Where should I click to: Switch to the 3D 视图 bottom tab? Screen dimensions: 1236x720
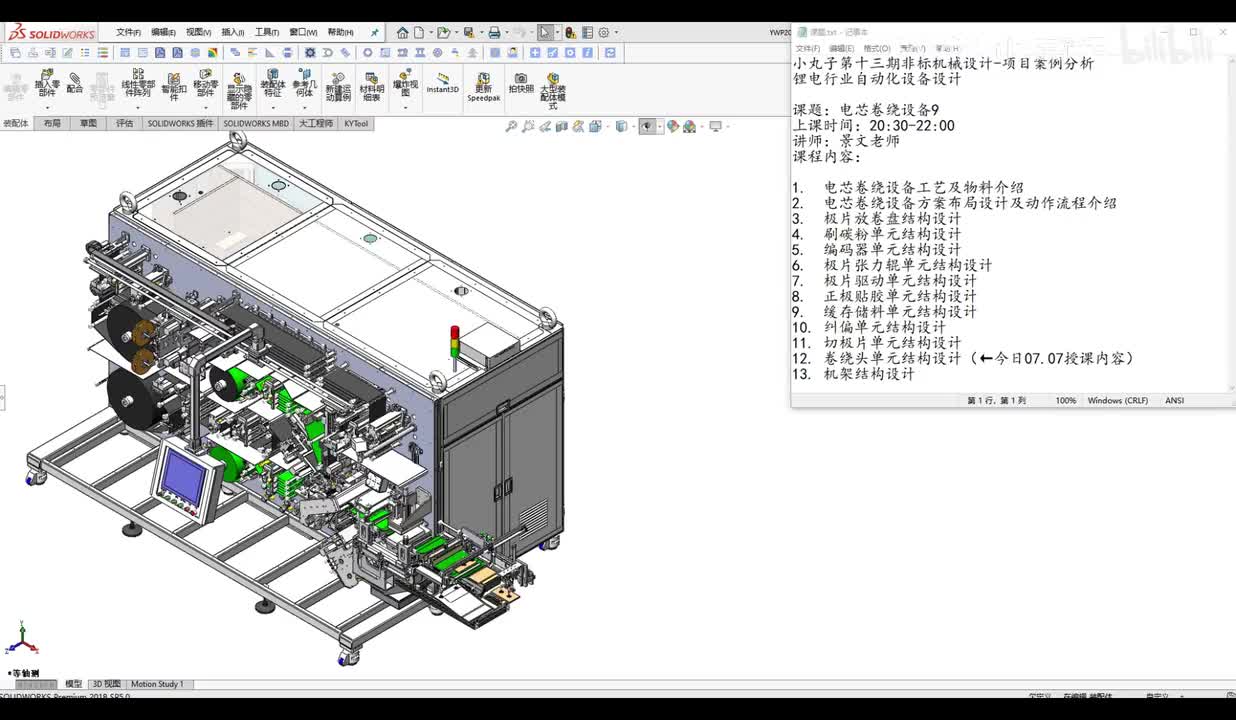[105, 684]
